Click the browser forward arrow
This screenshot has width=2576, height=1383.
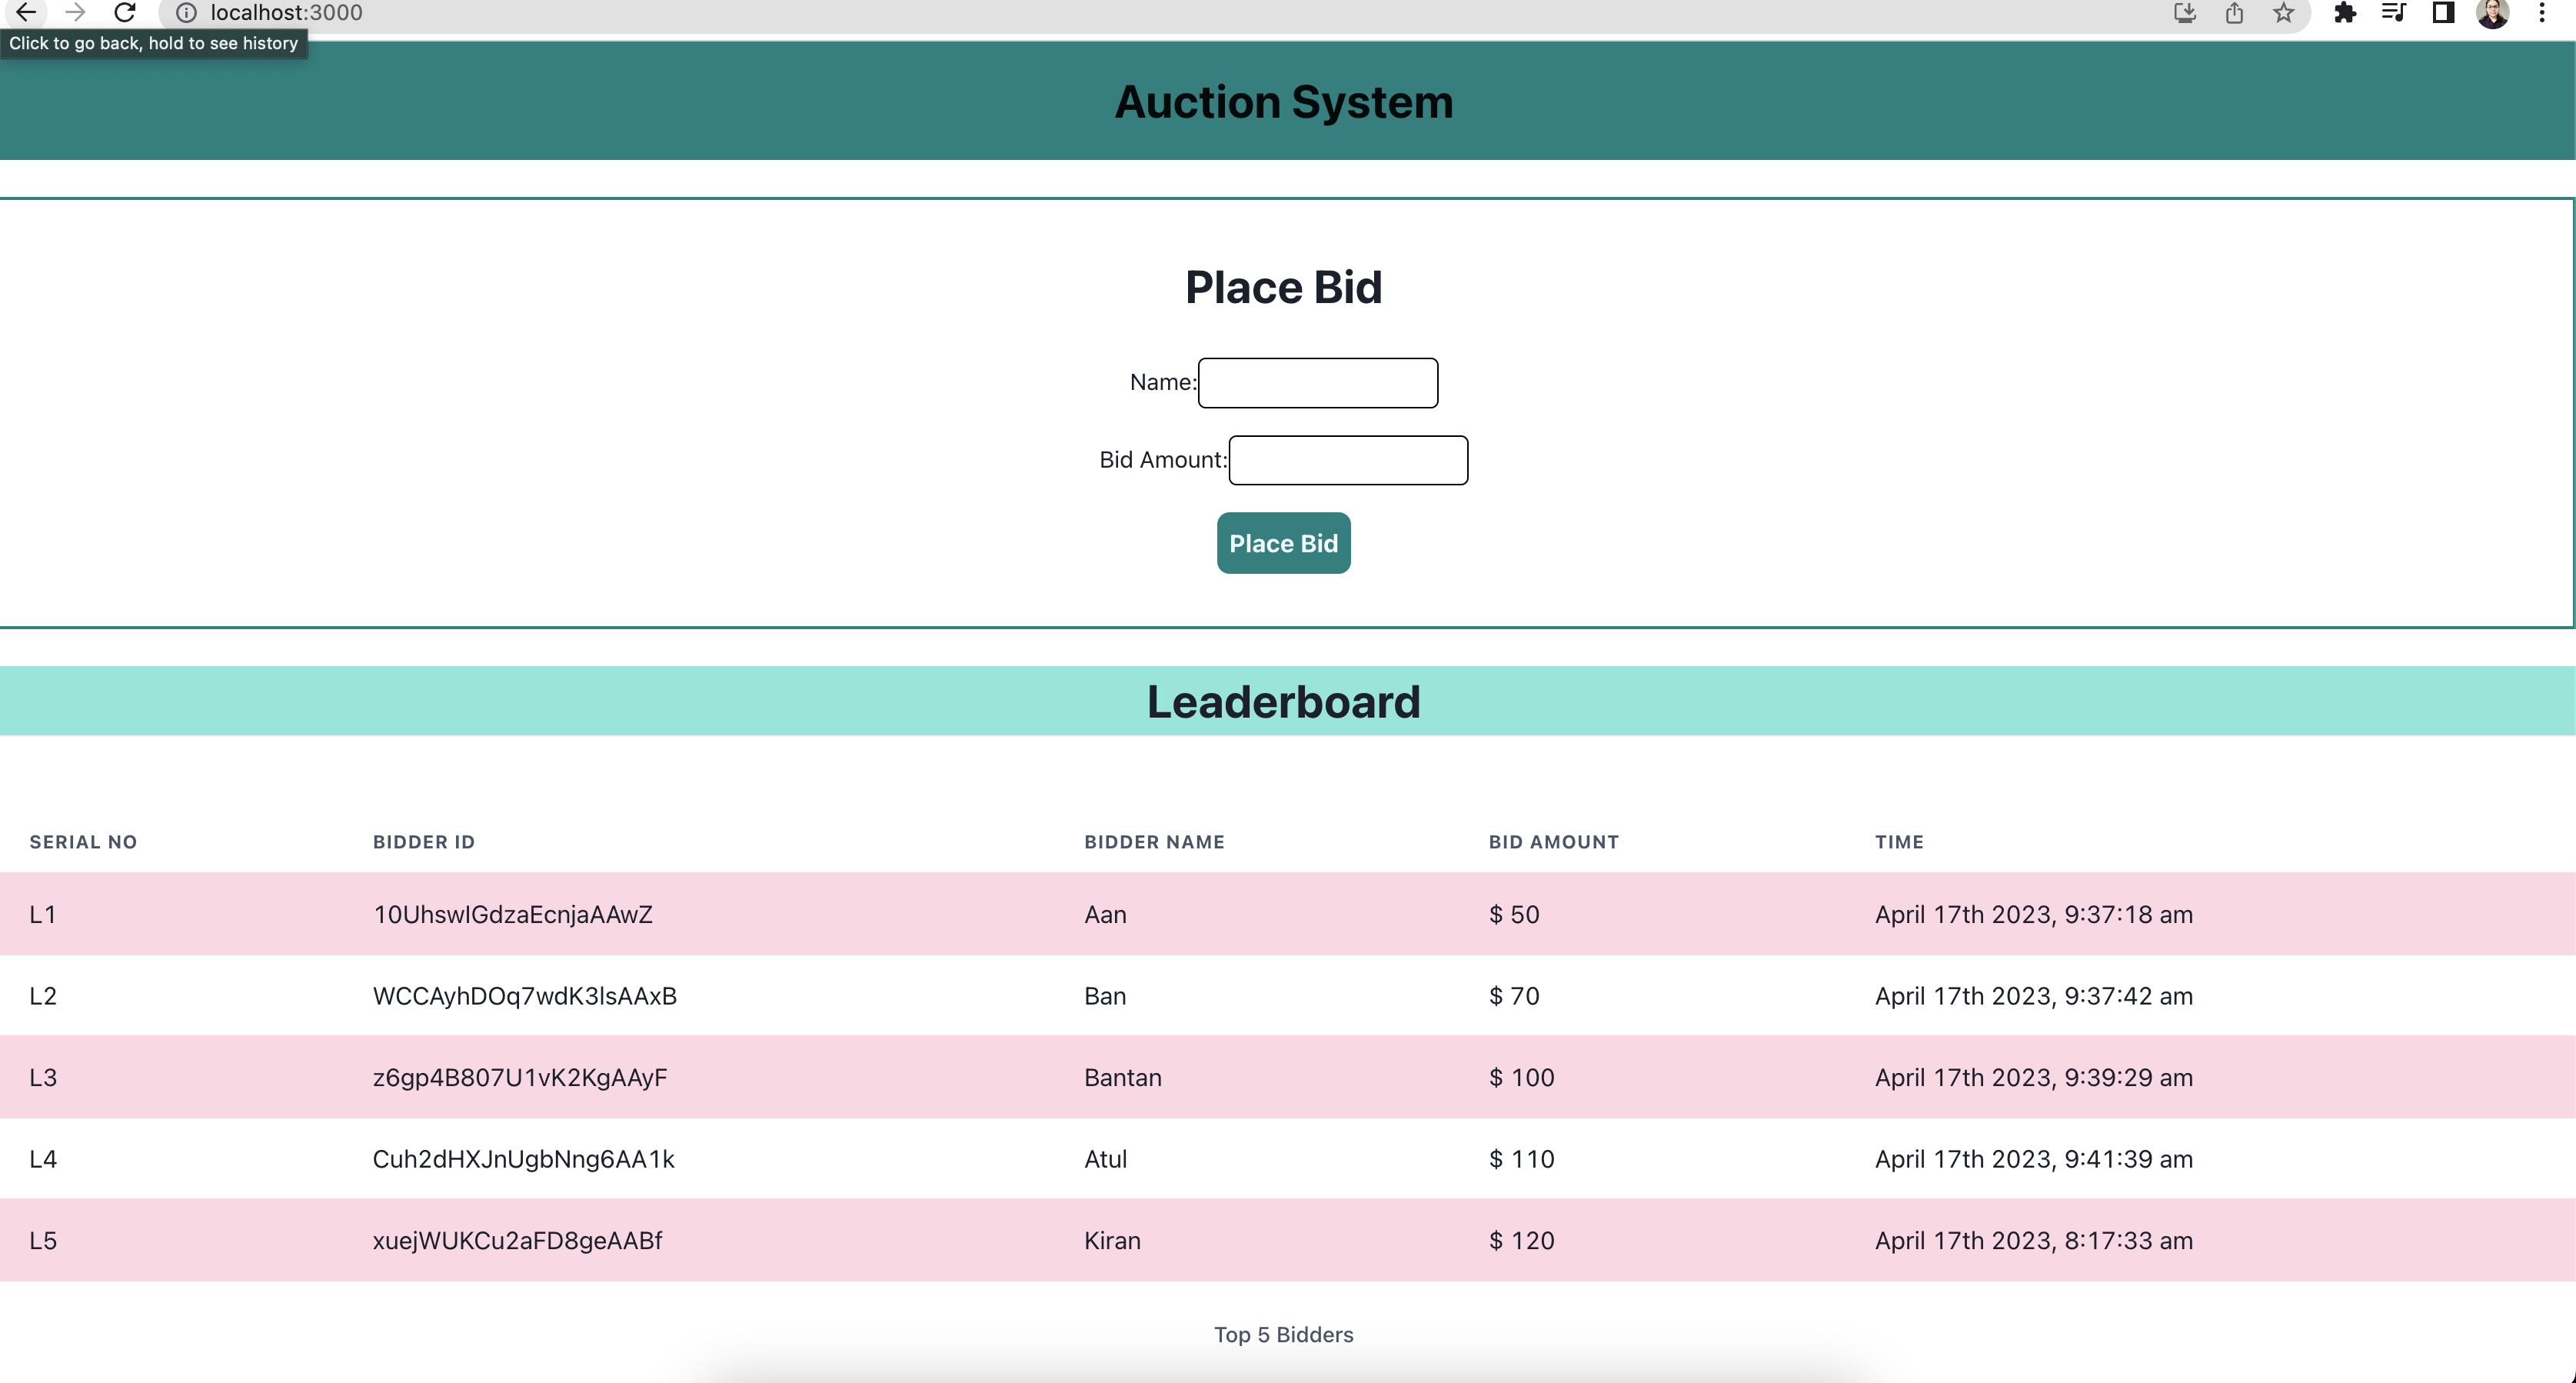pos(75,13)
